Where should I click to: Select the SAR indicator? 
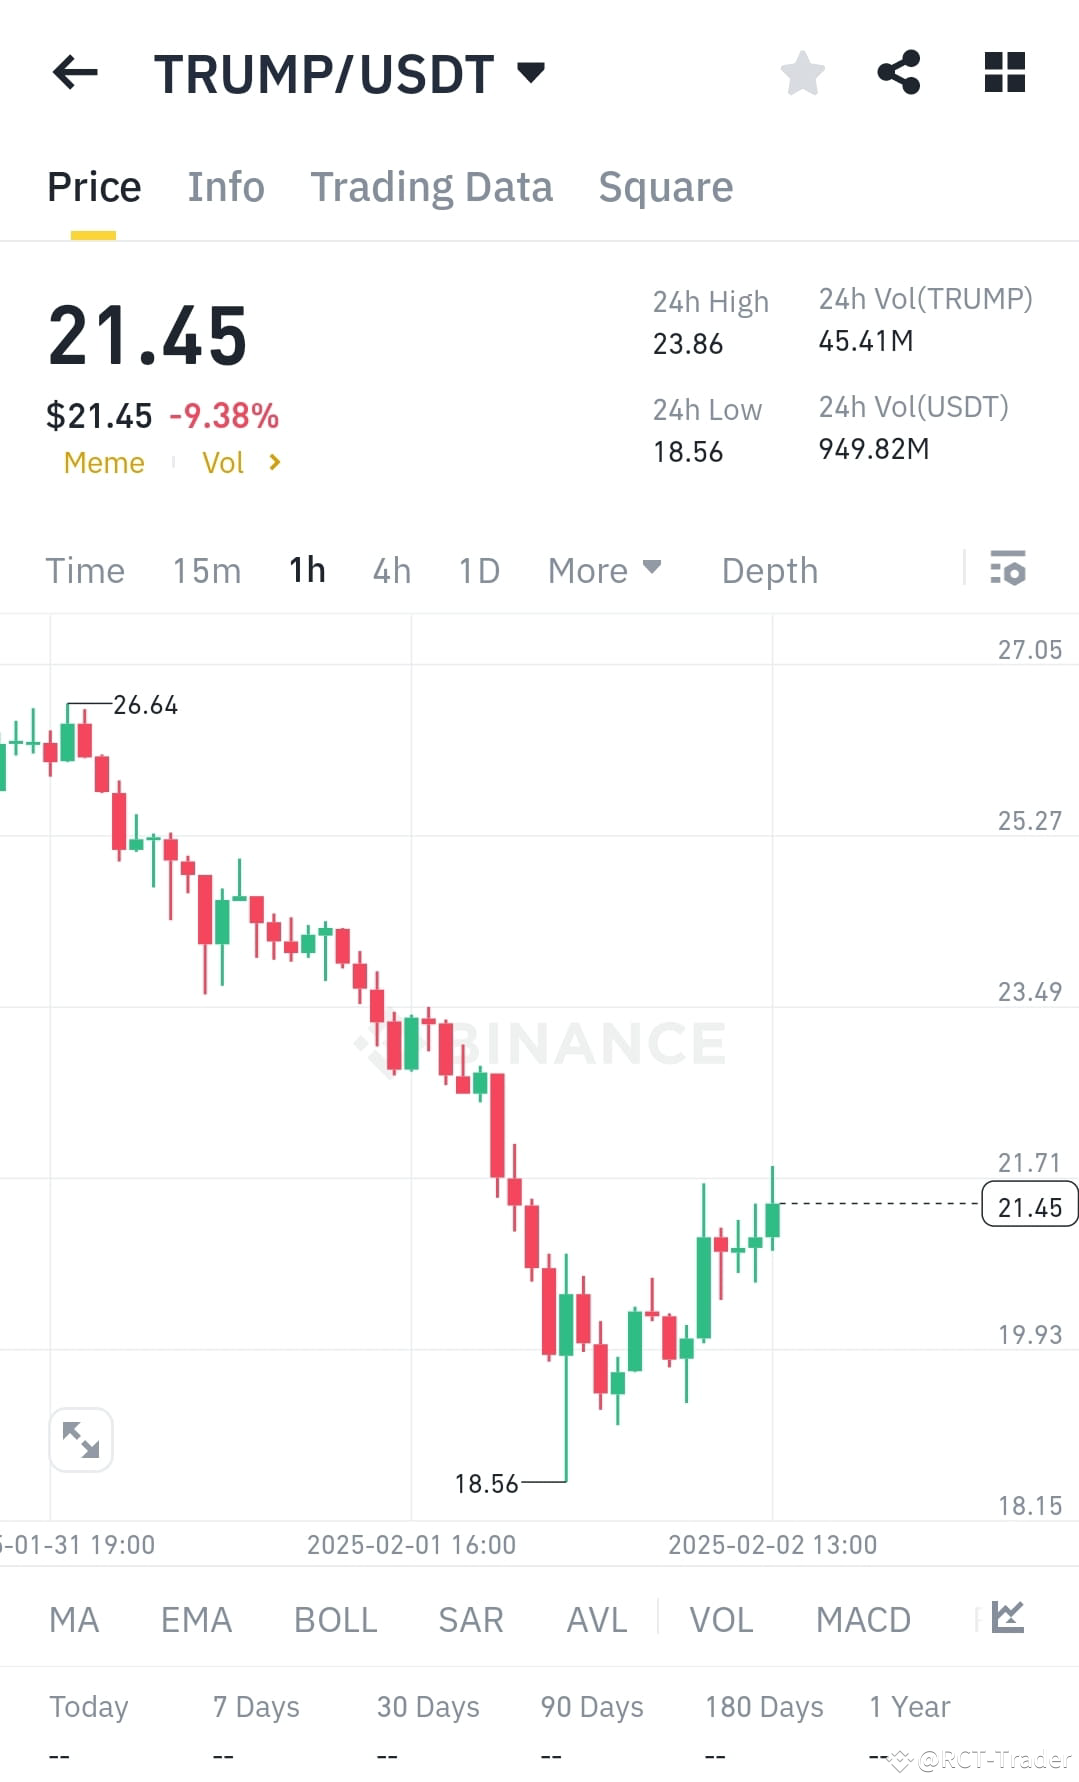point(470,1618)
